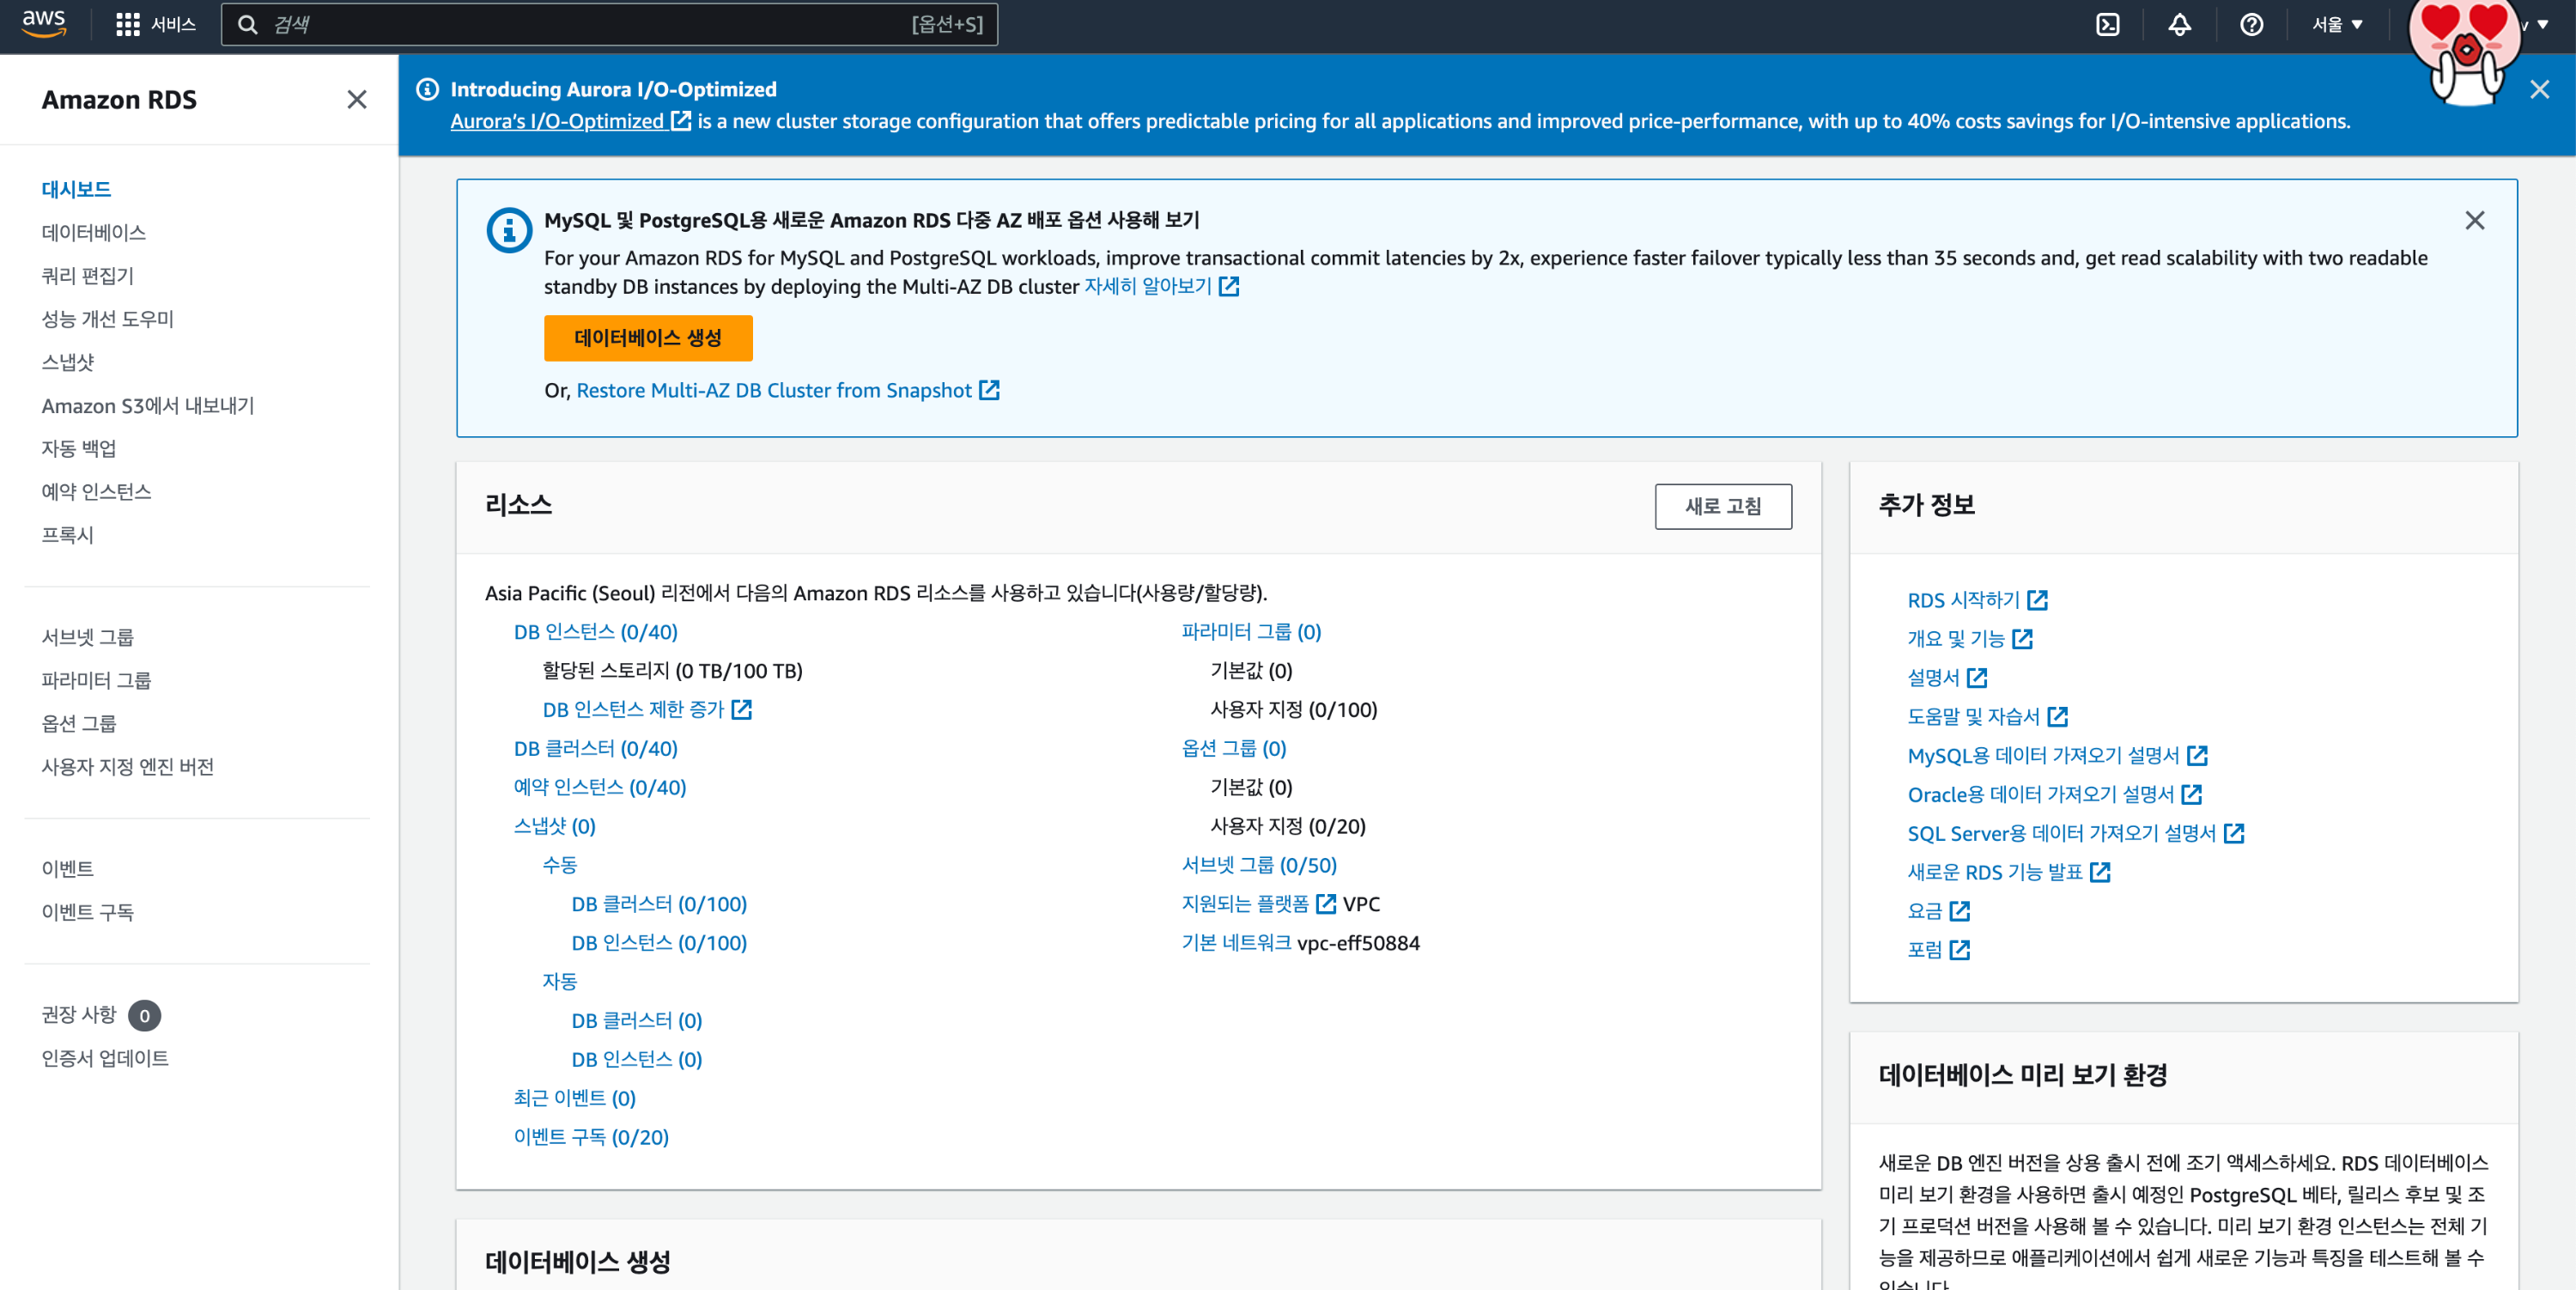Open the services grid menu icon
Screen dimensions: 2576x1290
click(127, 25)
